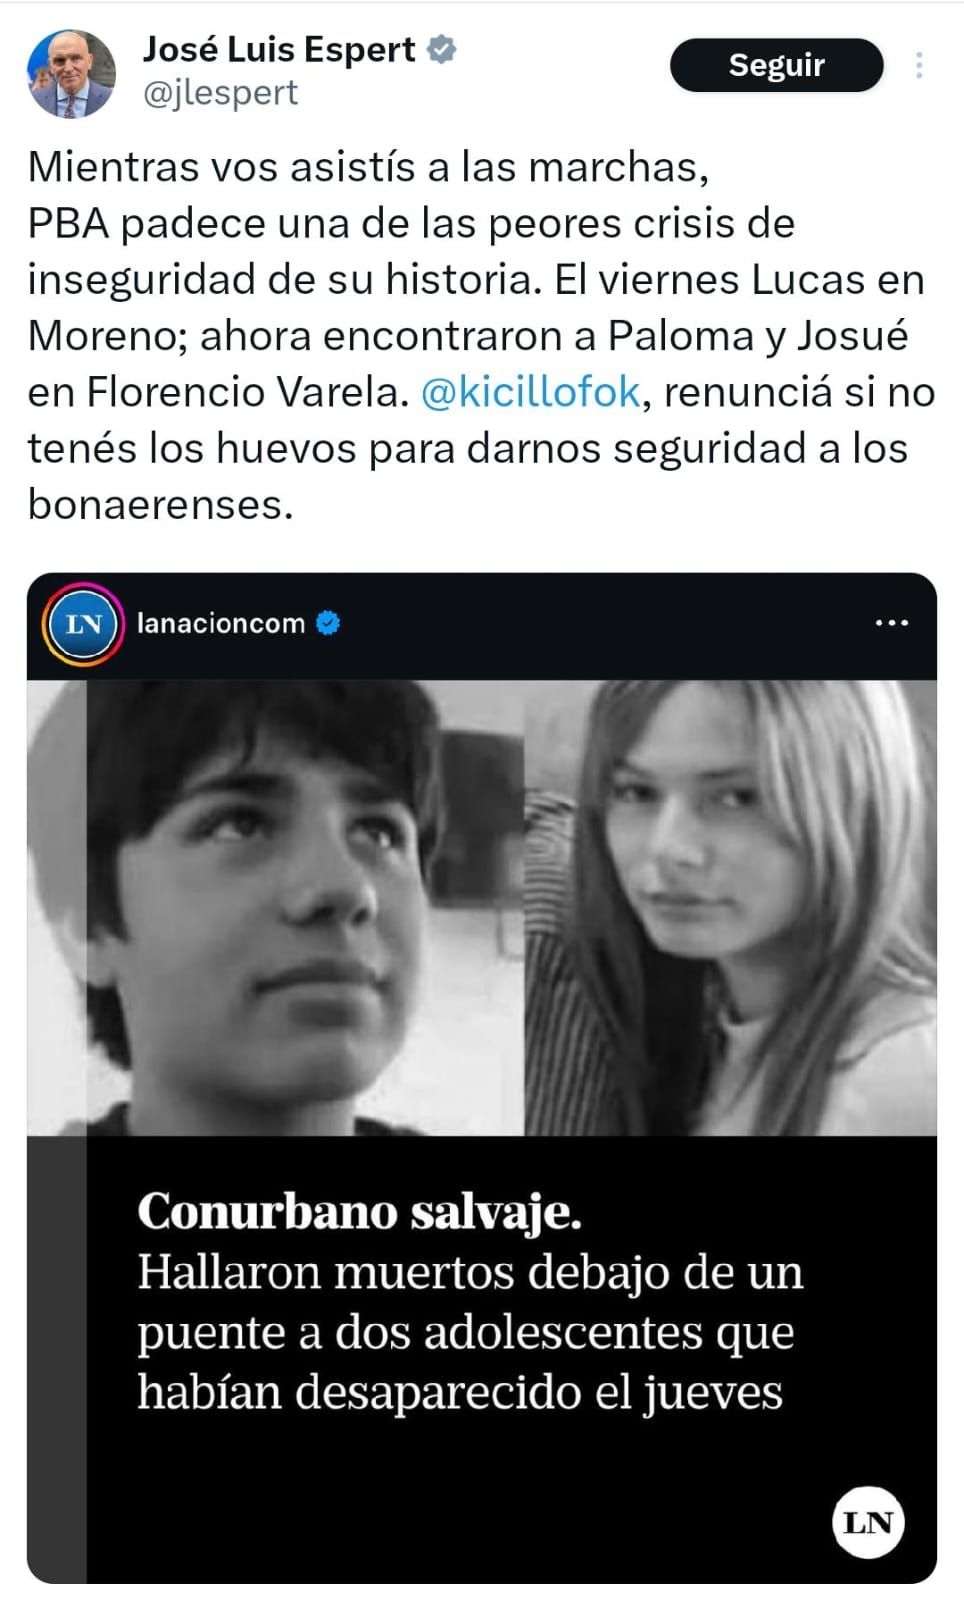
Task: Open José Luis Espert's profile avatar
Action: pyautogui.click(x=70, y=73)
